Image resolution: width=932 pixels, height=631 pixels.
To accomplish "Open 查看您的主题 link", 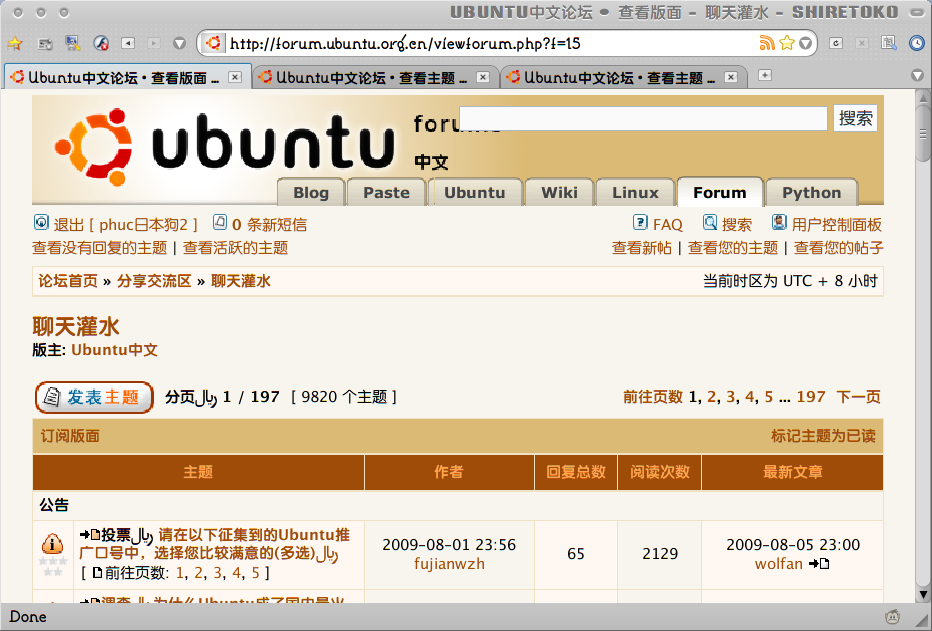I will (x=733, y=248).
